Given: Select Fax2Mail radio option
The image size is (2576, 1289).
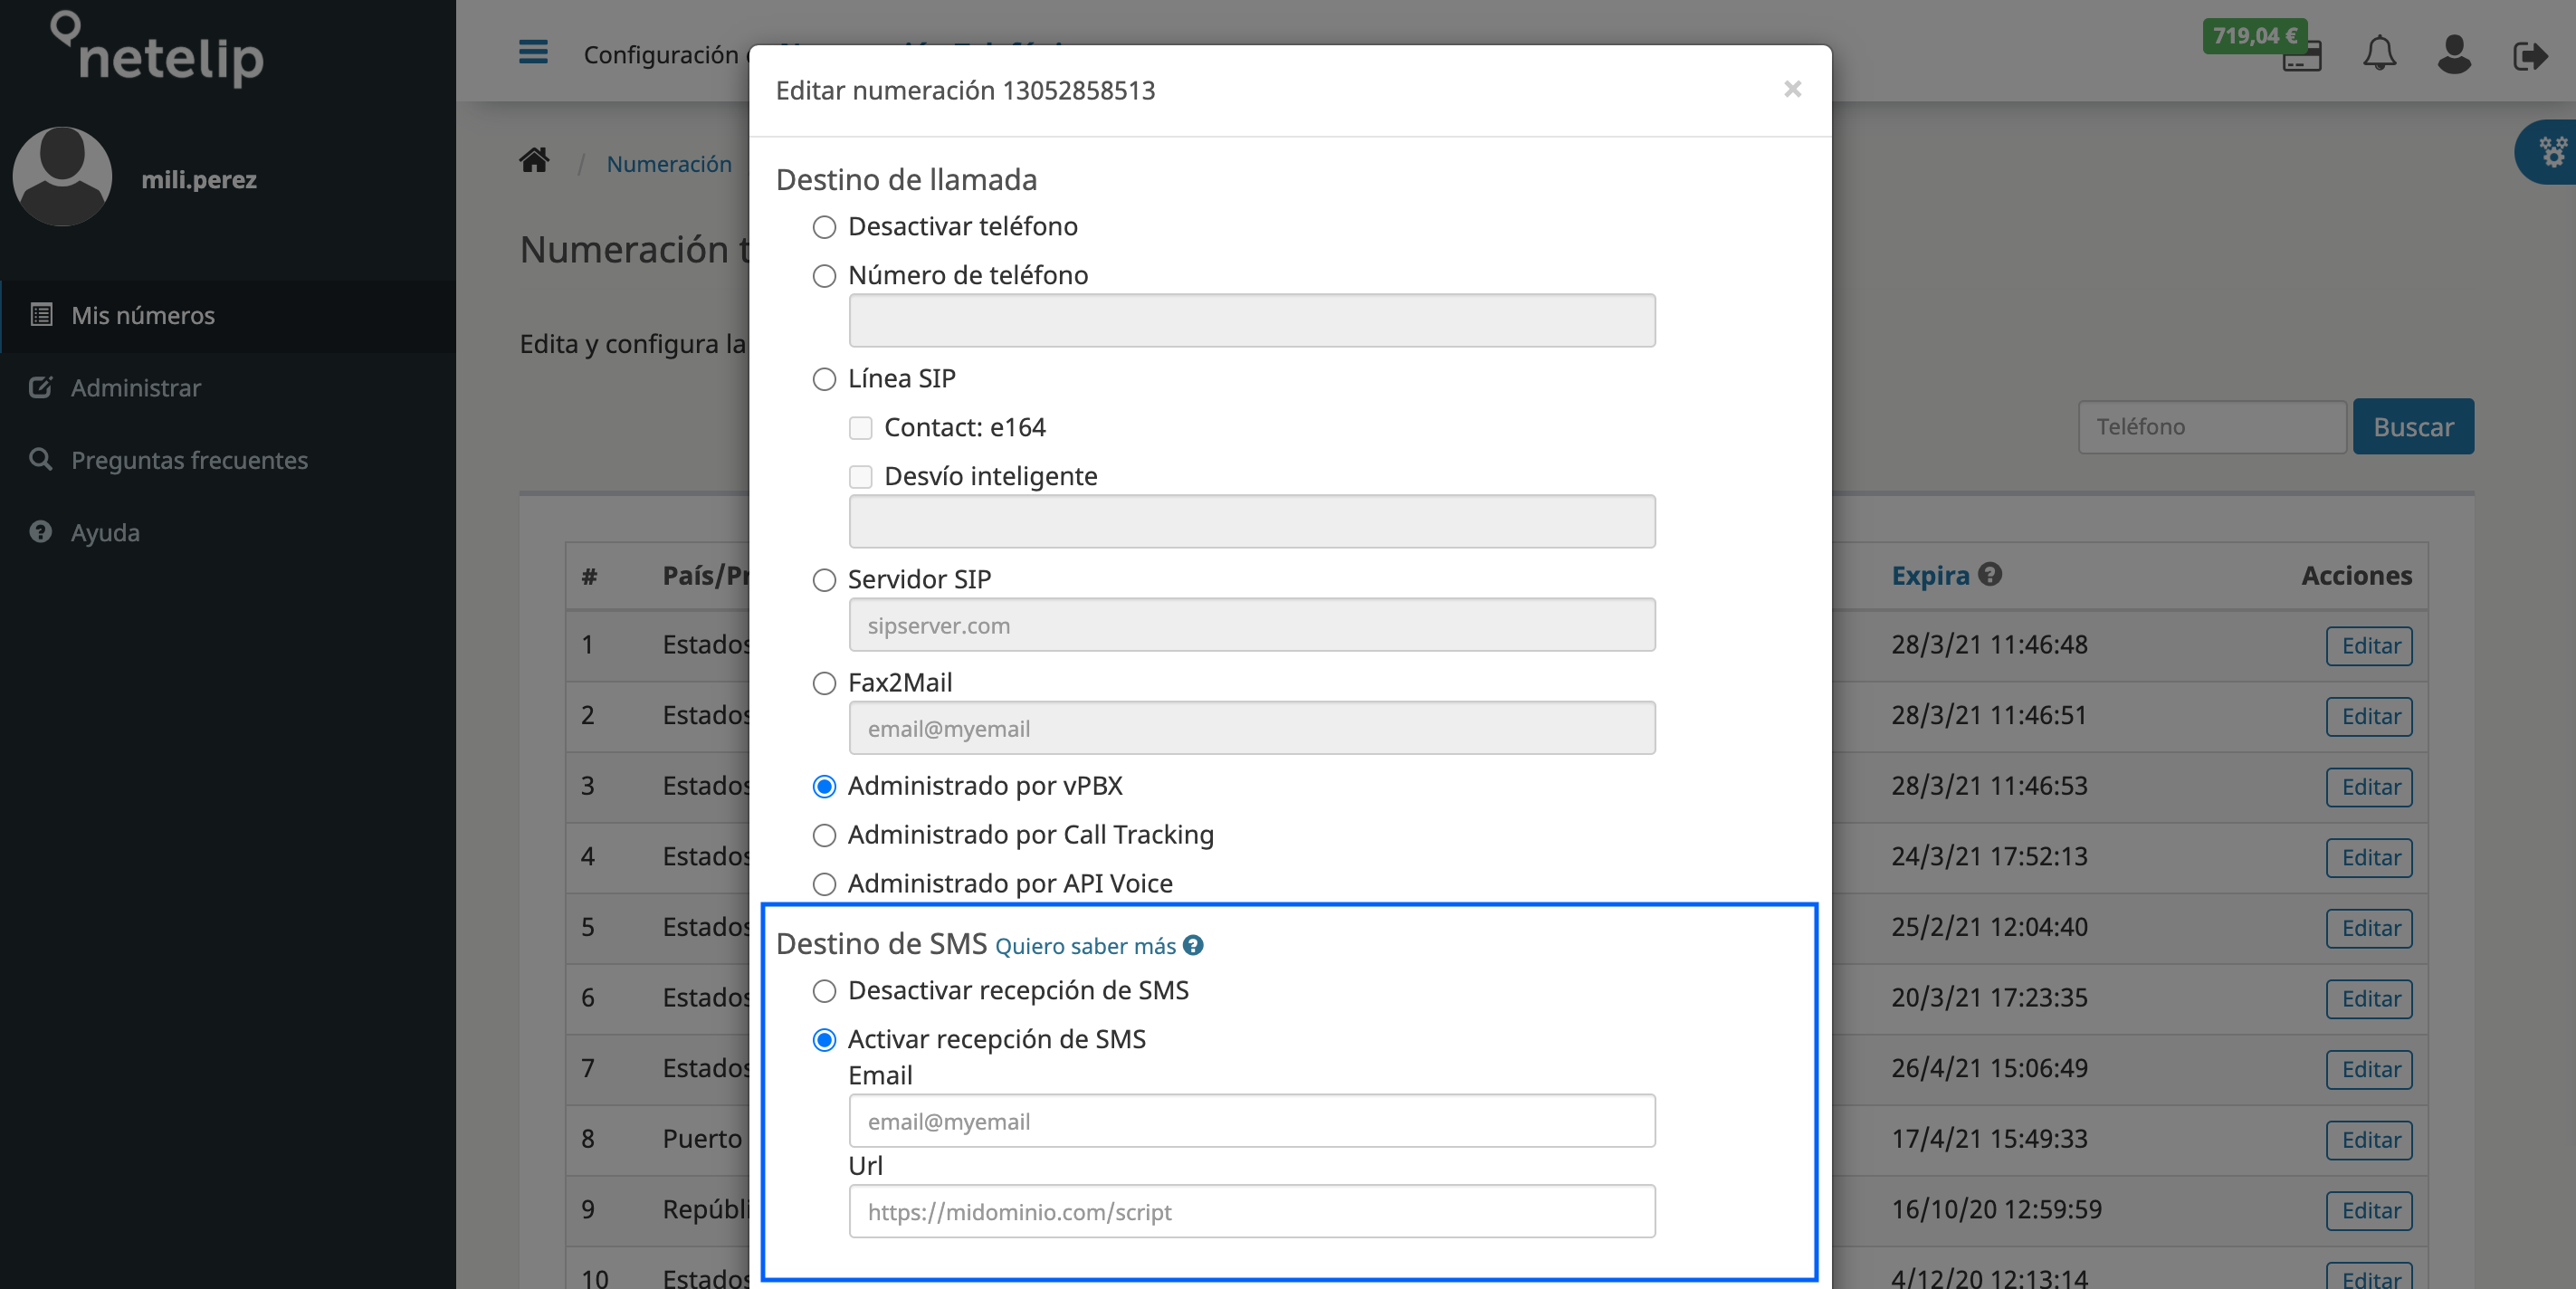Looking at the screenshot, I should tap(823, 683).
